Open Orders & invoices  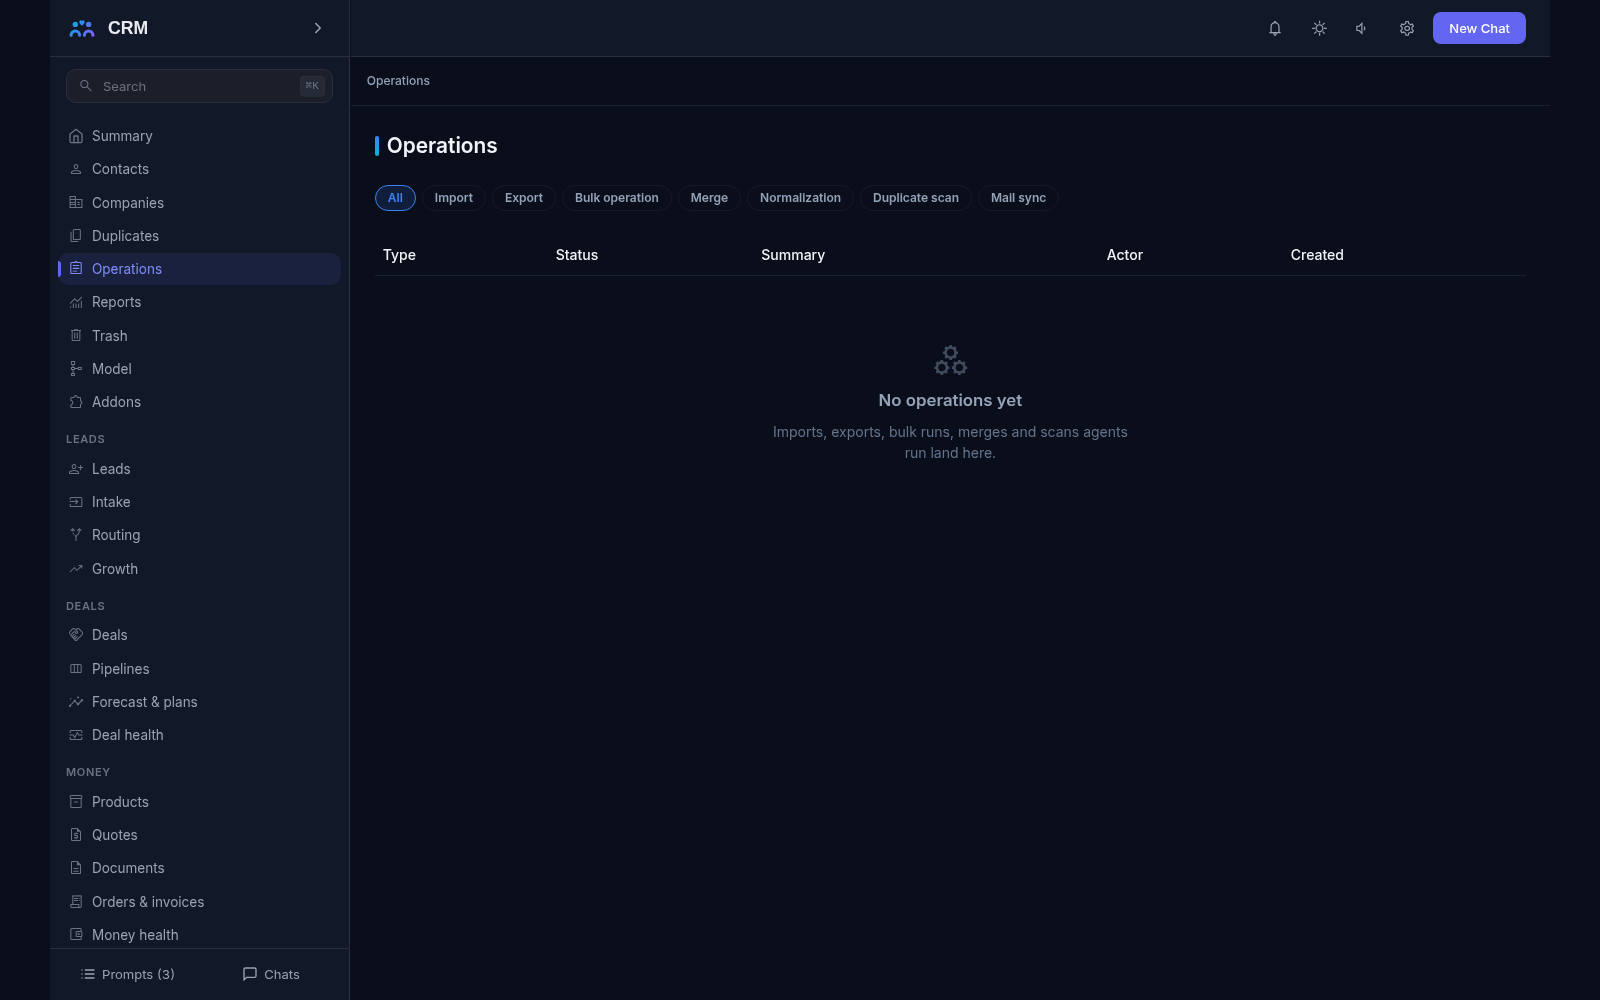[x=199, y=902]
